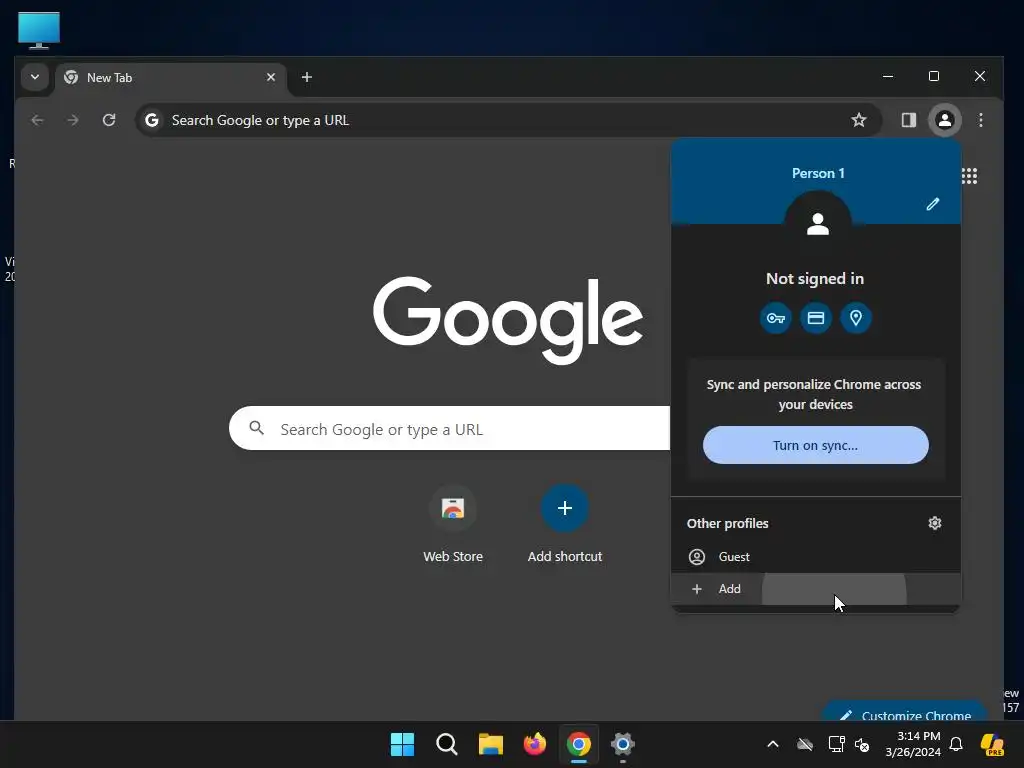1024x768 pixels.
Task: Edit profile with the pencil icon
Action: [933, 204]
